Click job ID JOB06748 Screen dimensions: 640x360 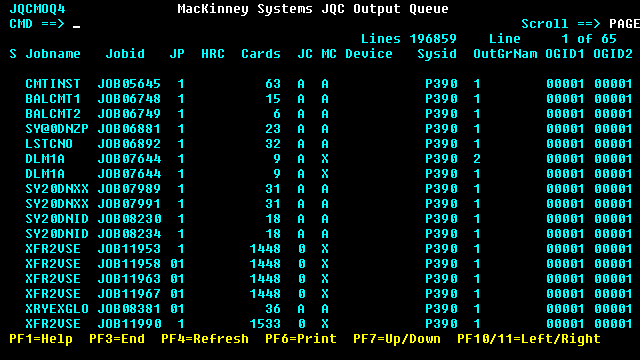[129, 99]
